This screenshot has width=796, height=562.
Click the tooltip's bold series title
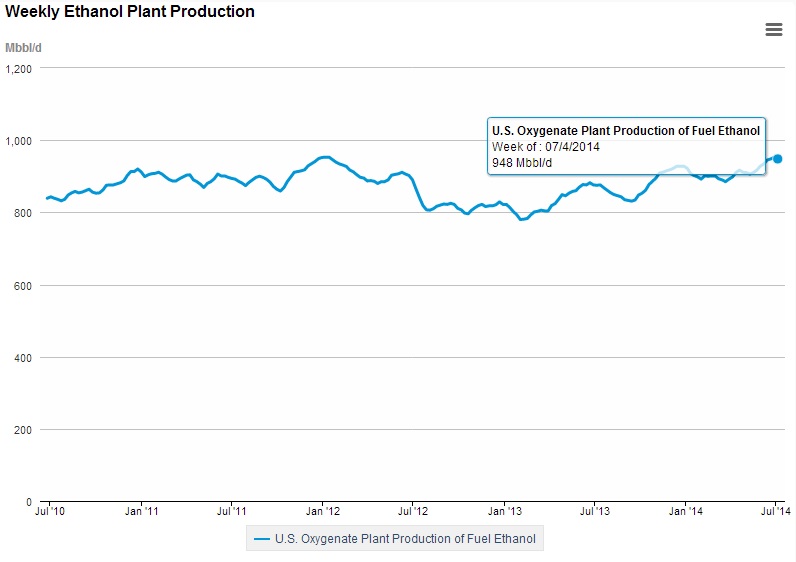(x=626, y=131)
